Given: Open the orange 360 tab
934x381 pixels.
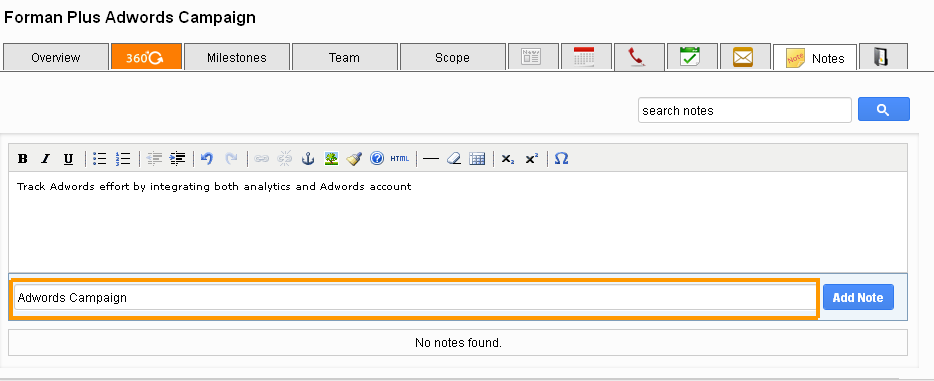Looking at the screenshot, I should [147, 57].
